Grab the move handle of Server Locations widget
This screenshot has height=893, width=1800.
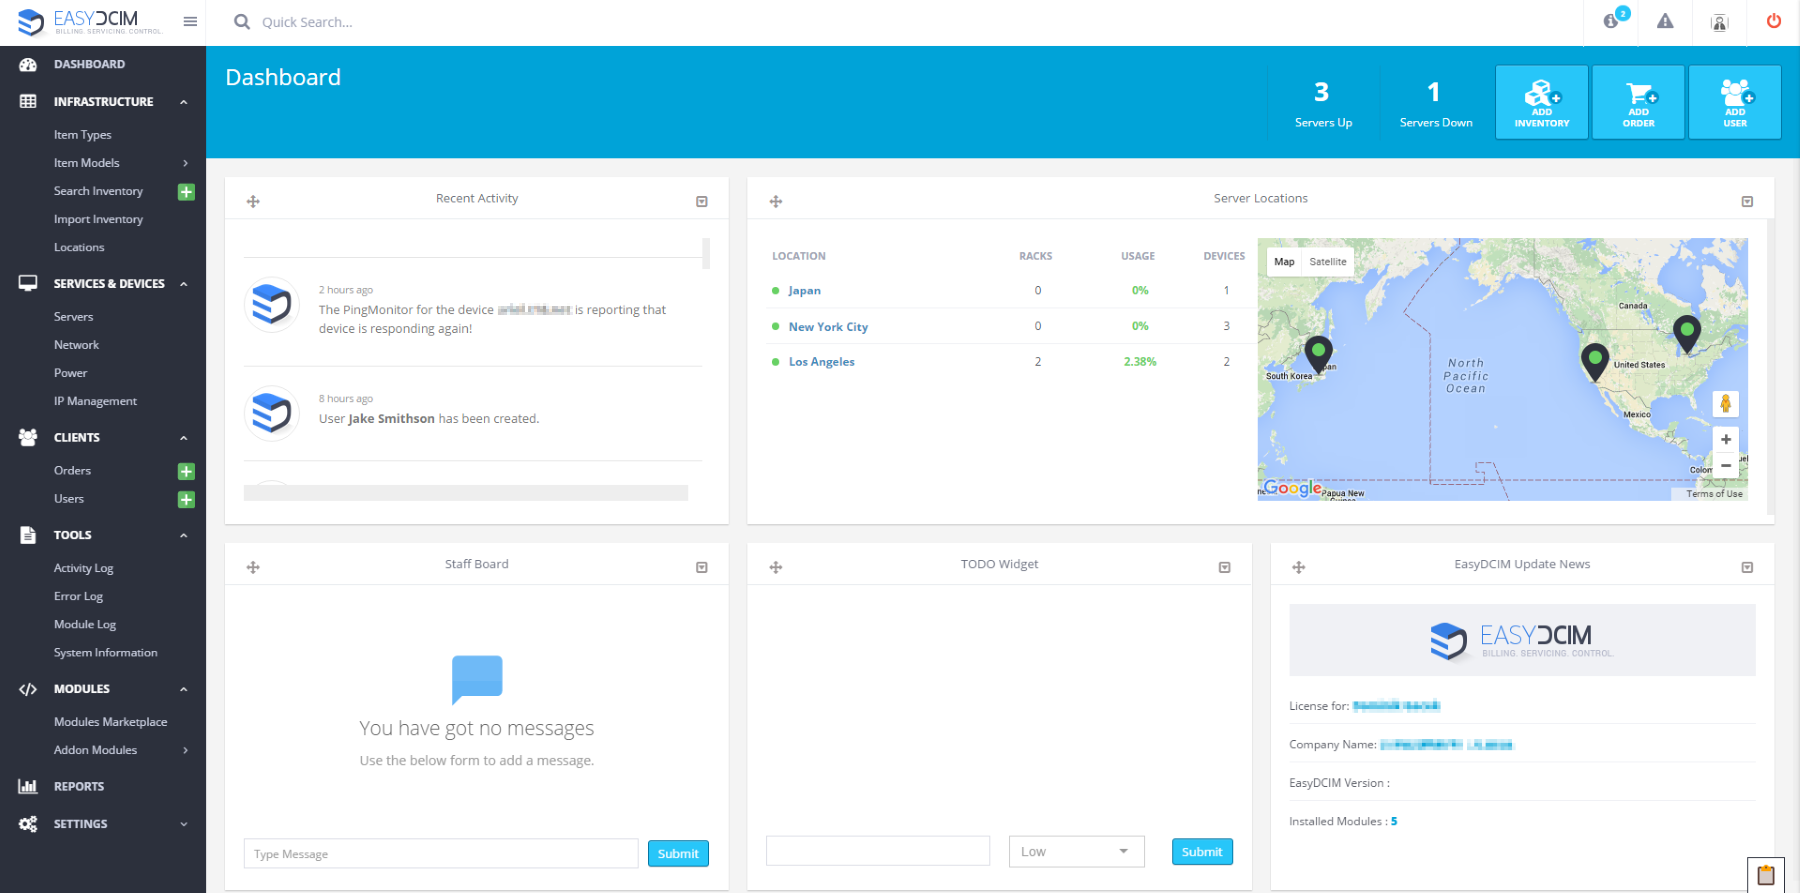coord(776,202)
